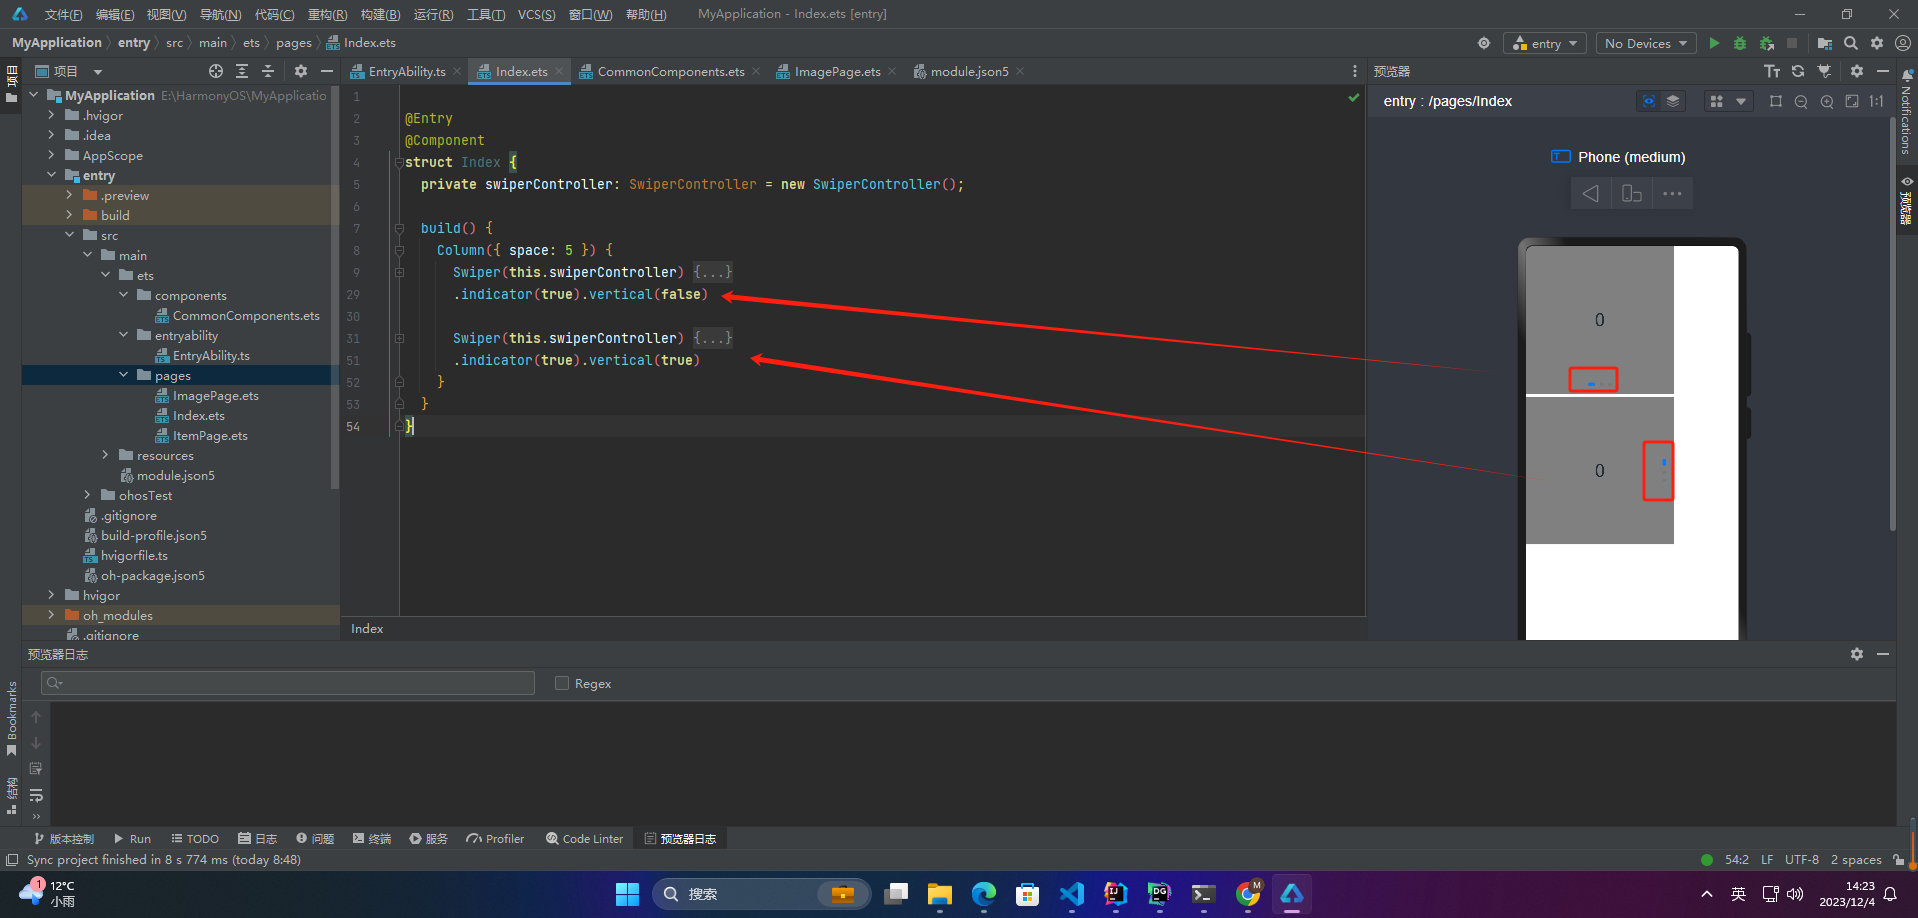Open the No Devices dropdown
The image size is (1918, 918).
[x=1645, y=43]
